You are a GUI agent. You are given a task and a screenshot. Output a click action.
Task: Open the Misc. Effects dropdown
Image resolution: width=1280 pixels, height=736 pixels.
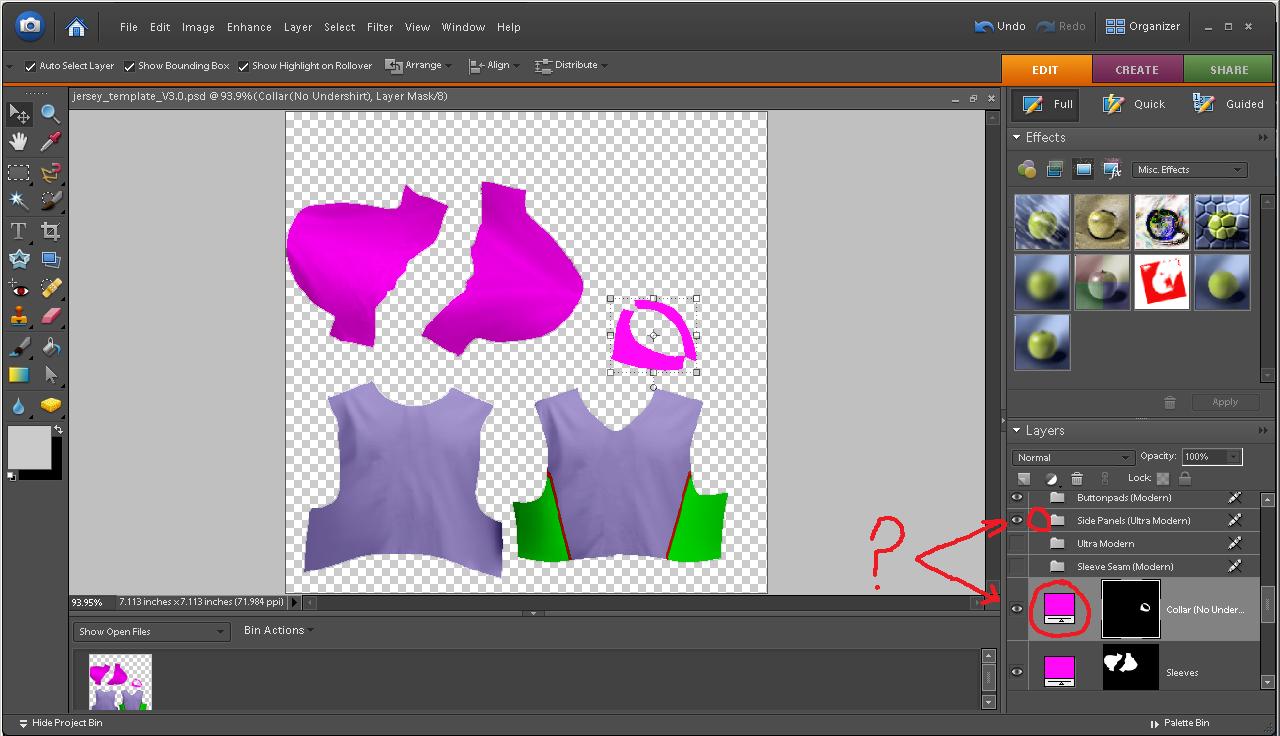click(x=1189, y=170)
